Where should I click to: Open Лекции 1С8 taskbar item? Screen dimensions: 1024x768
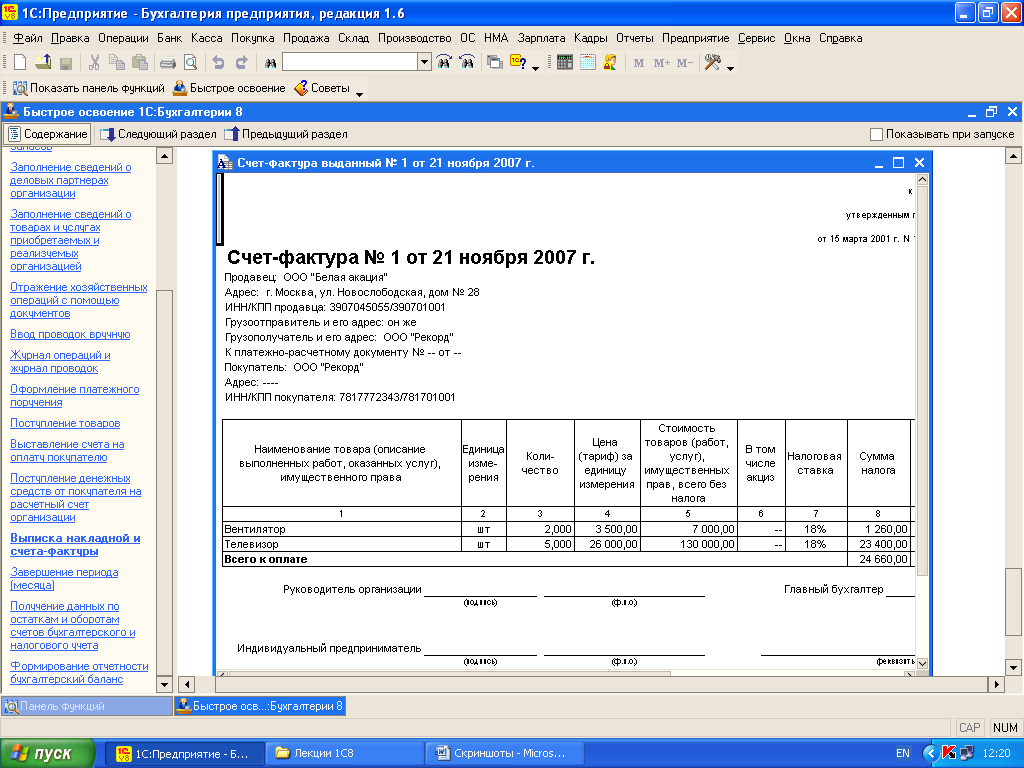point(344,754)
